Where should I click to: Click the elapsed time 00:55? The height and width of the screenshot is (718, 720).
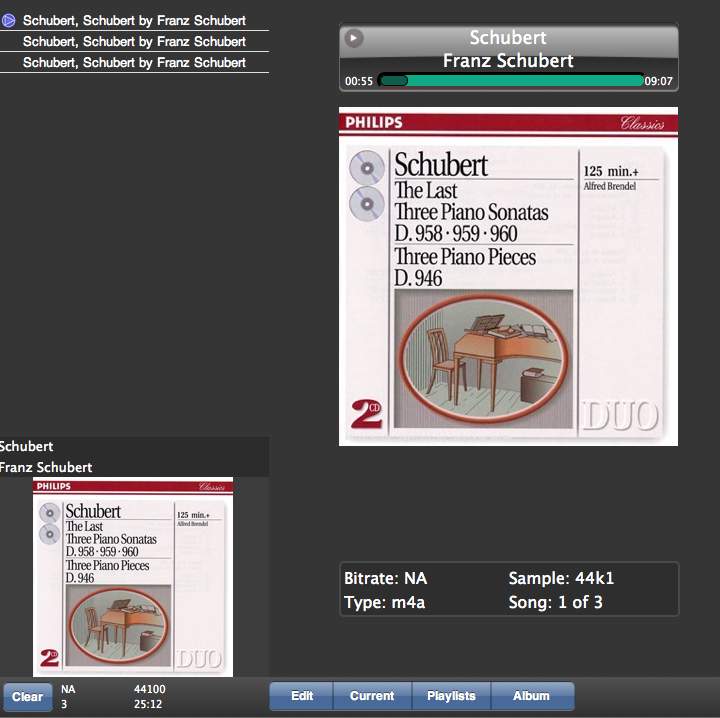359,81
